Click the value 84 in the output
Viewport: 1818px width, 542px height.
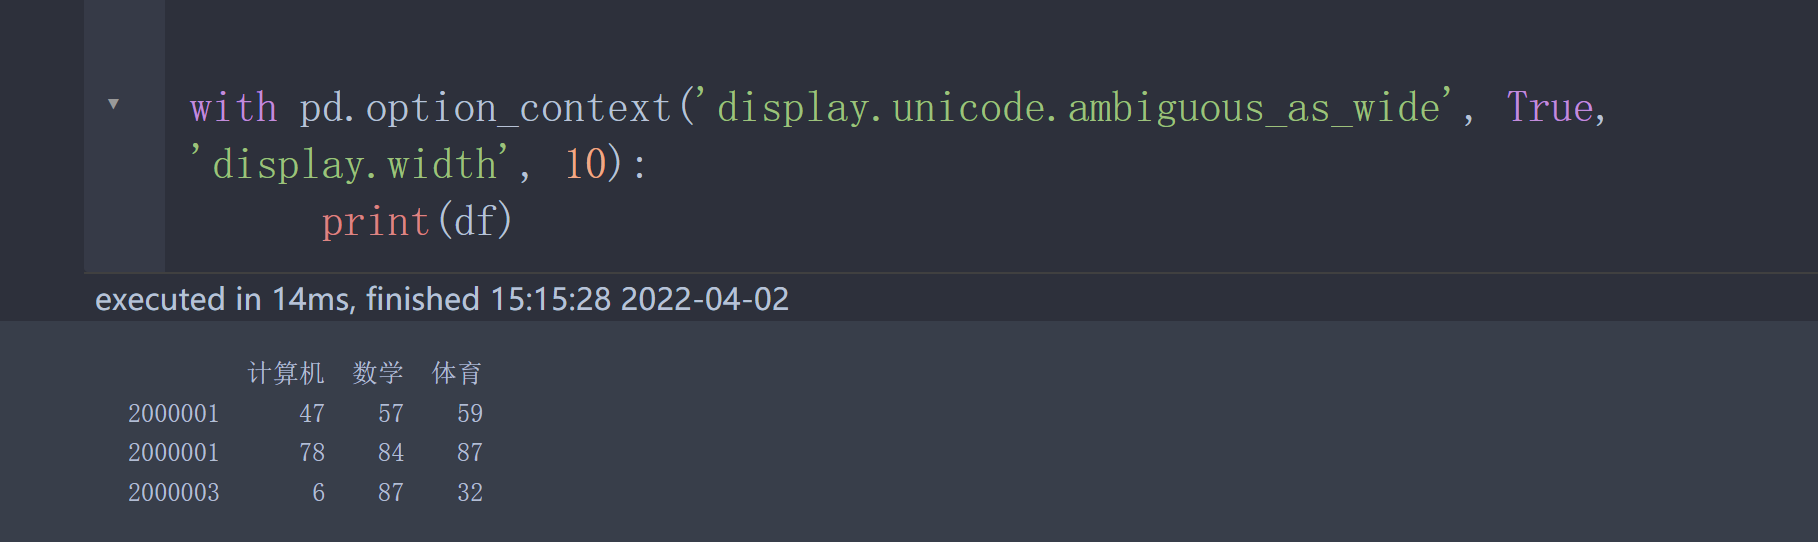[391, 452]
